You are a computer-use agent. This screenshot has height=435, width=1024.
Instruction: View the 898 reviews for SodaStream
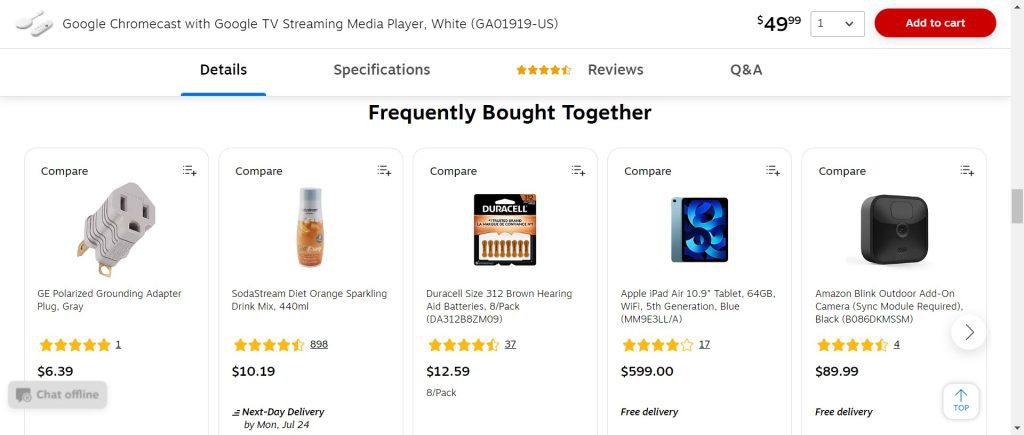tap(319, 344)
